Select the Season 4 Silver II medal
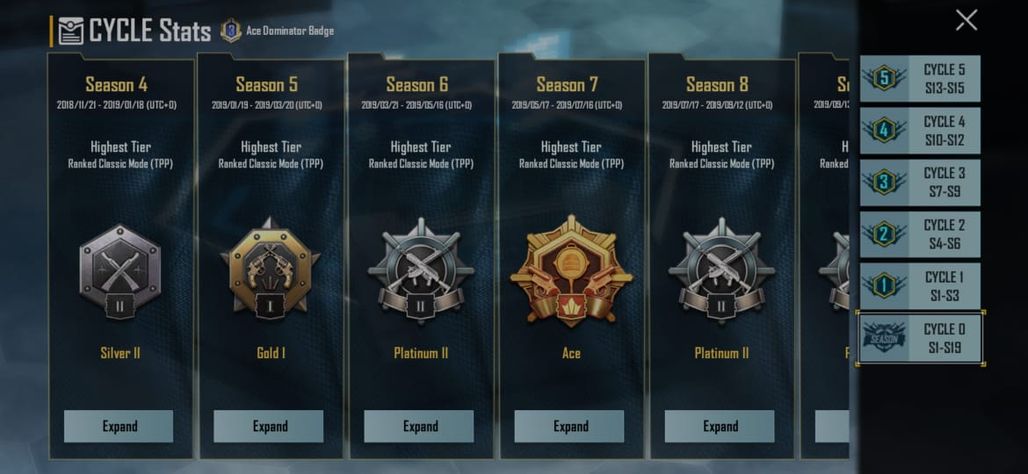Image resolution: width=1028 pixels, height=474 pixels. [x=120, y=271]
